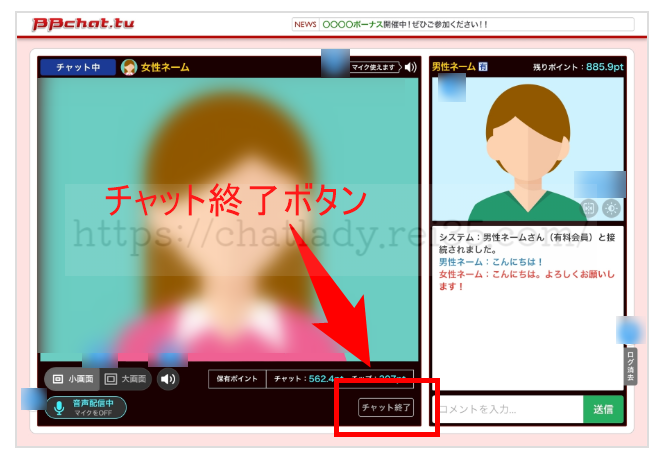
Task: Click the 女性ネーム name label
Action: click(x=165, y=67)
